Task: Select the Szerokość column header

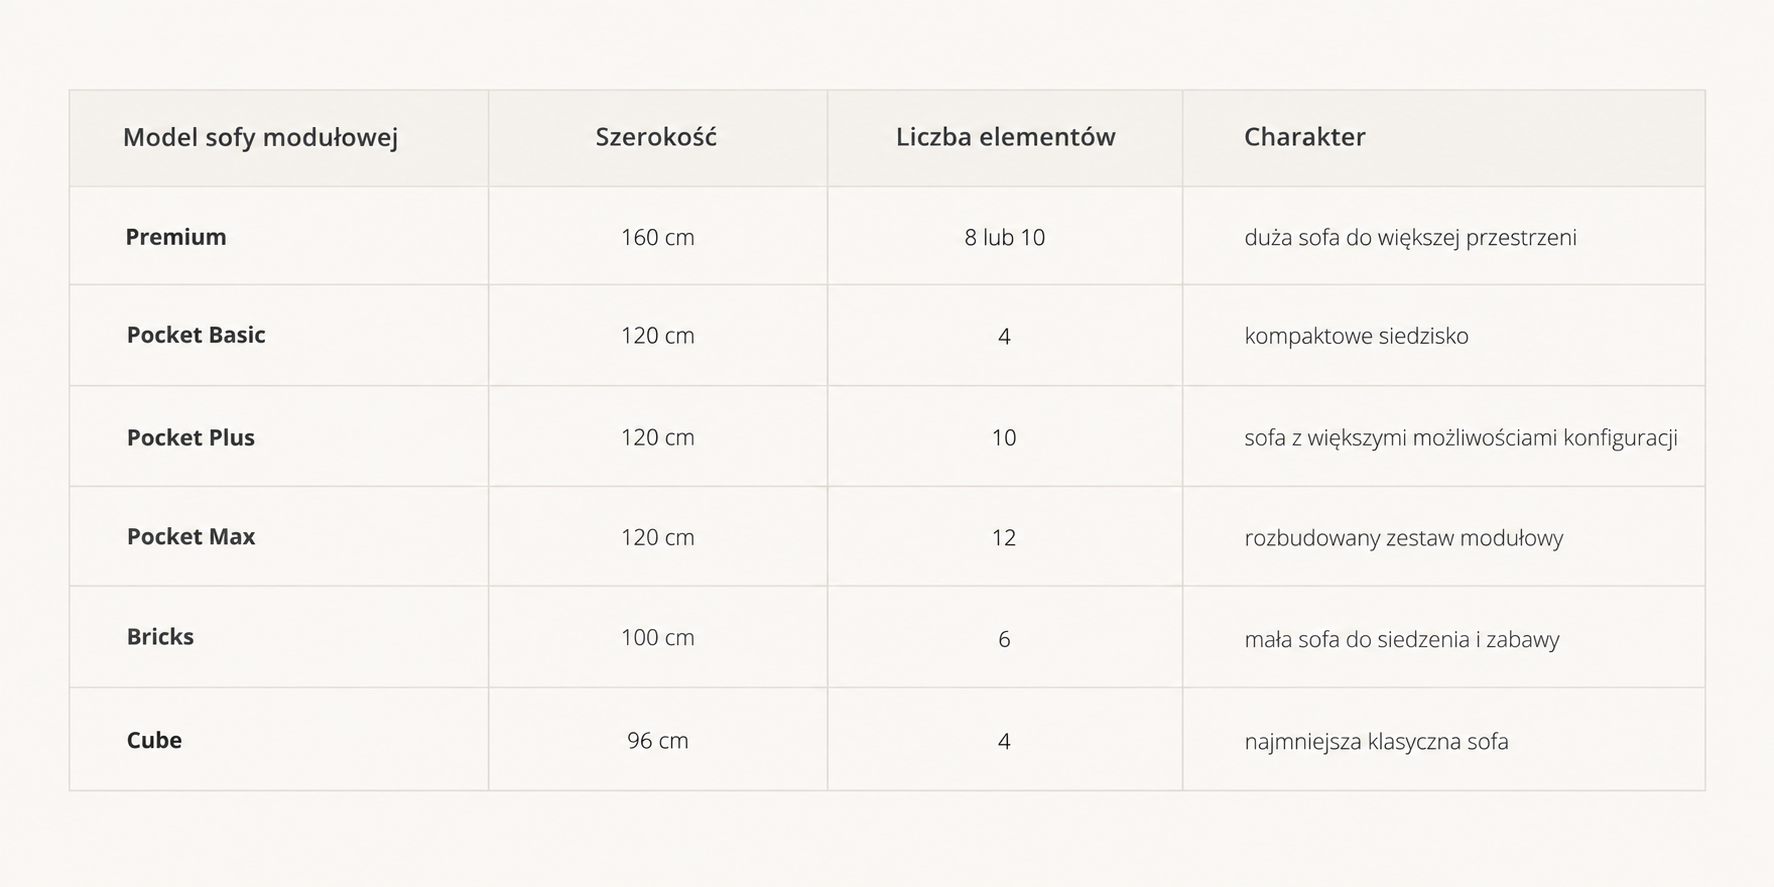Action: [x=656, y=136]
